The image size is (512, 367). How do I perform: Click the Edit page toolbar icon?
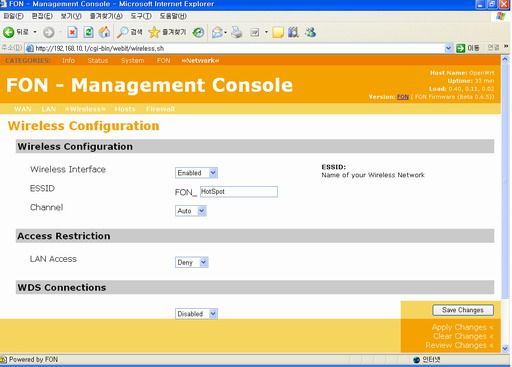click(255, 32)
